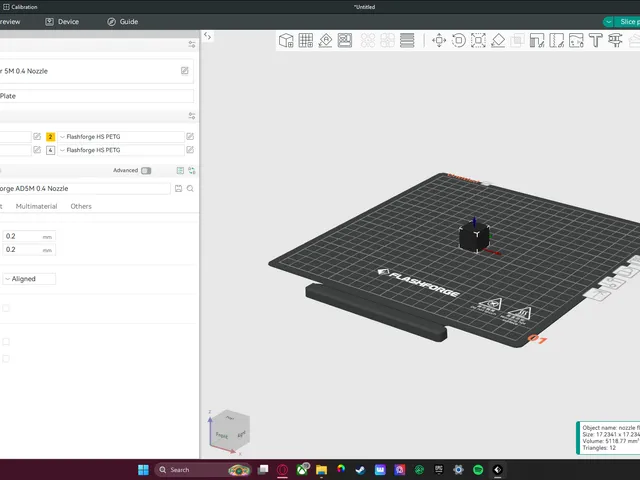Open the slice options dropdown arrow

[608, 22]
